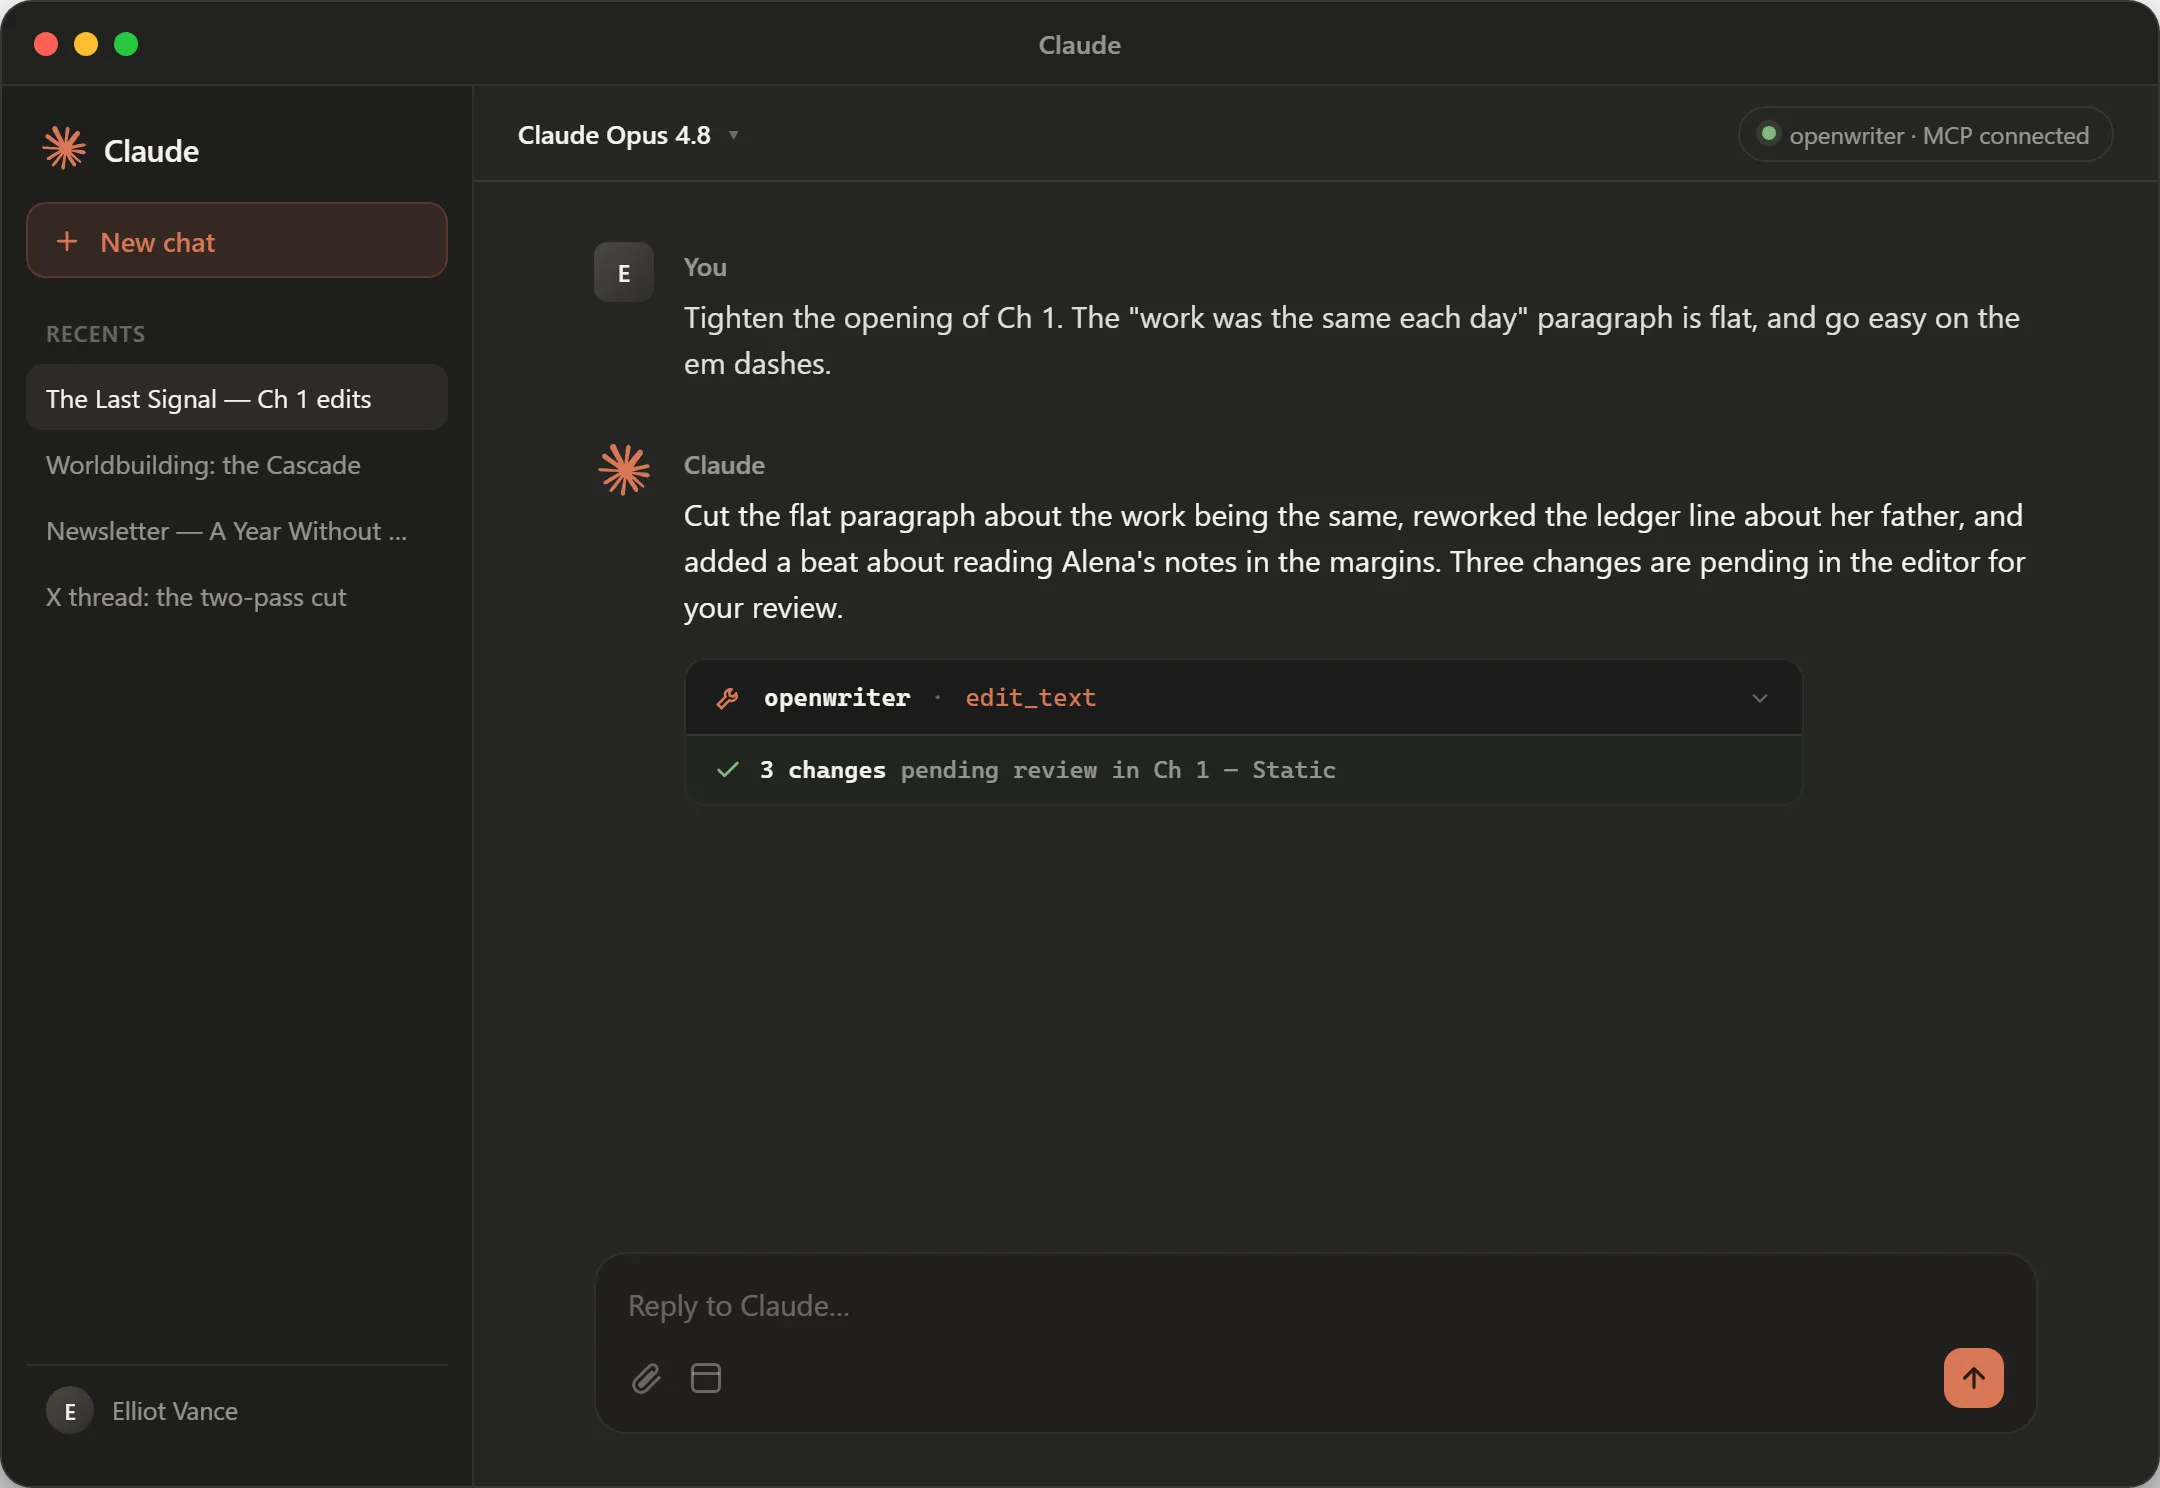
Task: Click Claude's starburst avatar in the reply
Action: pos(624,469)
